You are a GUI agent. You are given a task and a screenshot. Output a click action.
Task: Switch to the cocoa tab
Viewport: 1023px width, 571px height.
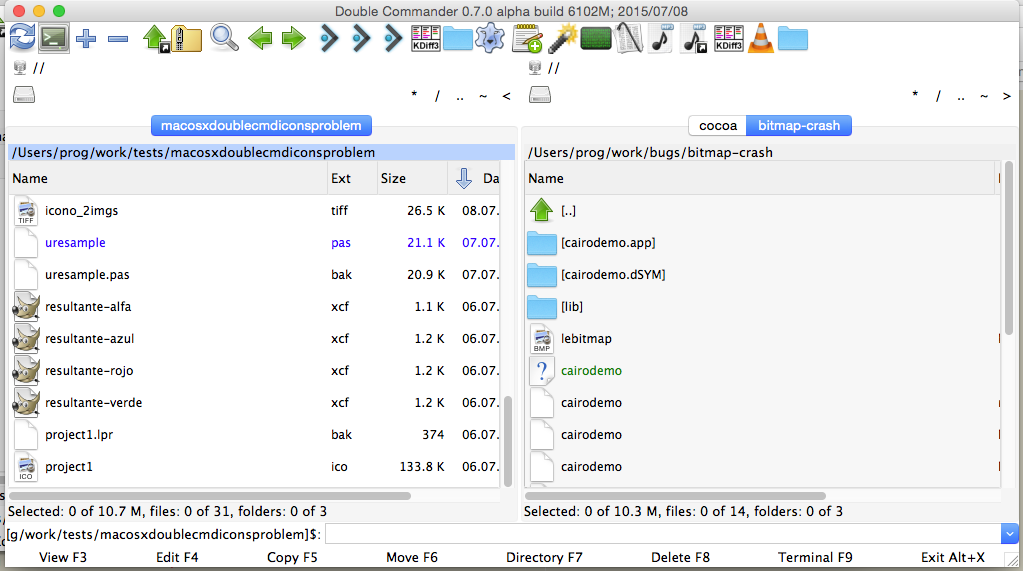[718, 125]
